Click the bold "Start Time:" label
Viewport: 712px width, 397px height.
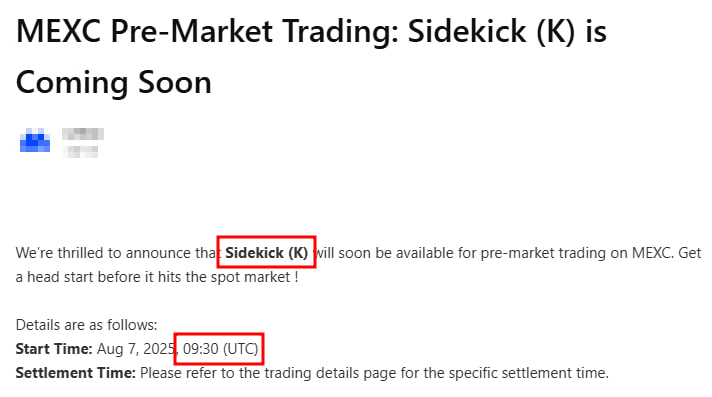[54, 349]
